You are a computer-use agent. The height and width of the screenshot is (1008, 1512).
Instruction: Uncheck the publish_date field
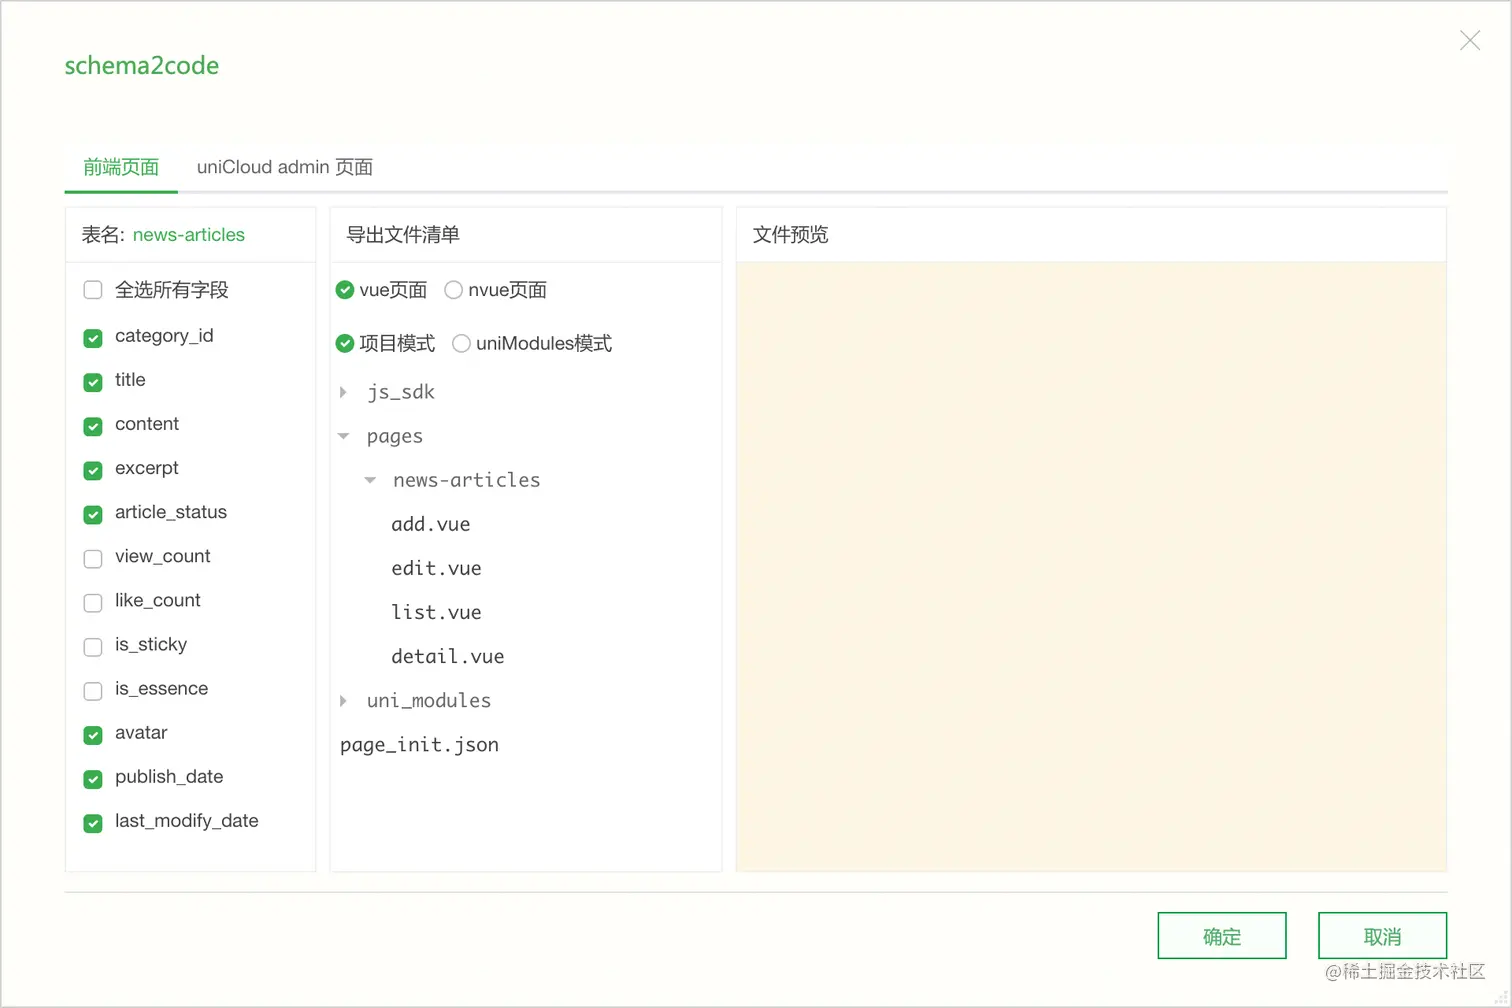click(92, 779)
